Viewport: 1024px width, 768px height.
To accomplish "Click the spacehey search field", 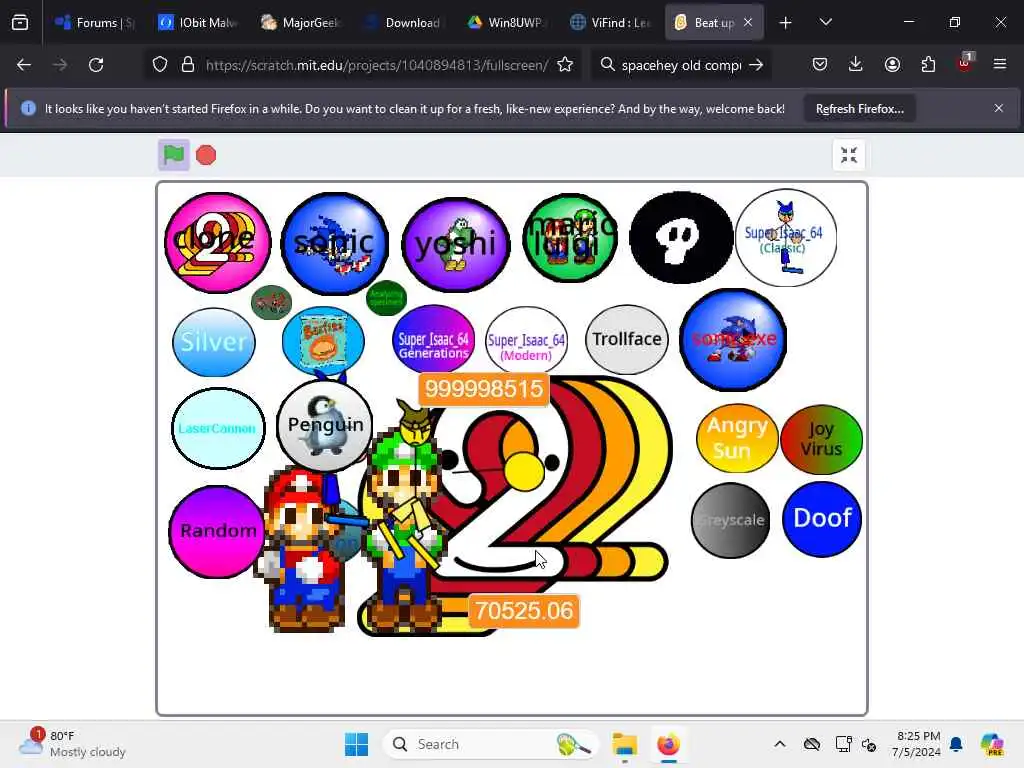I will pyautogui.click(x=681, y=65).
